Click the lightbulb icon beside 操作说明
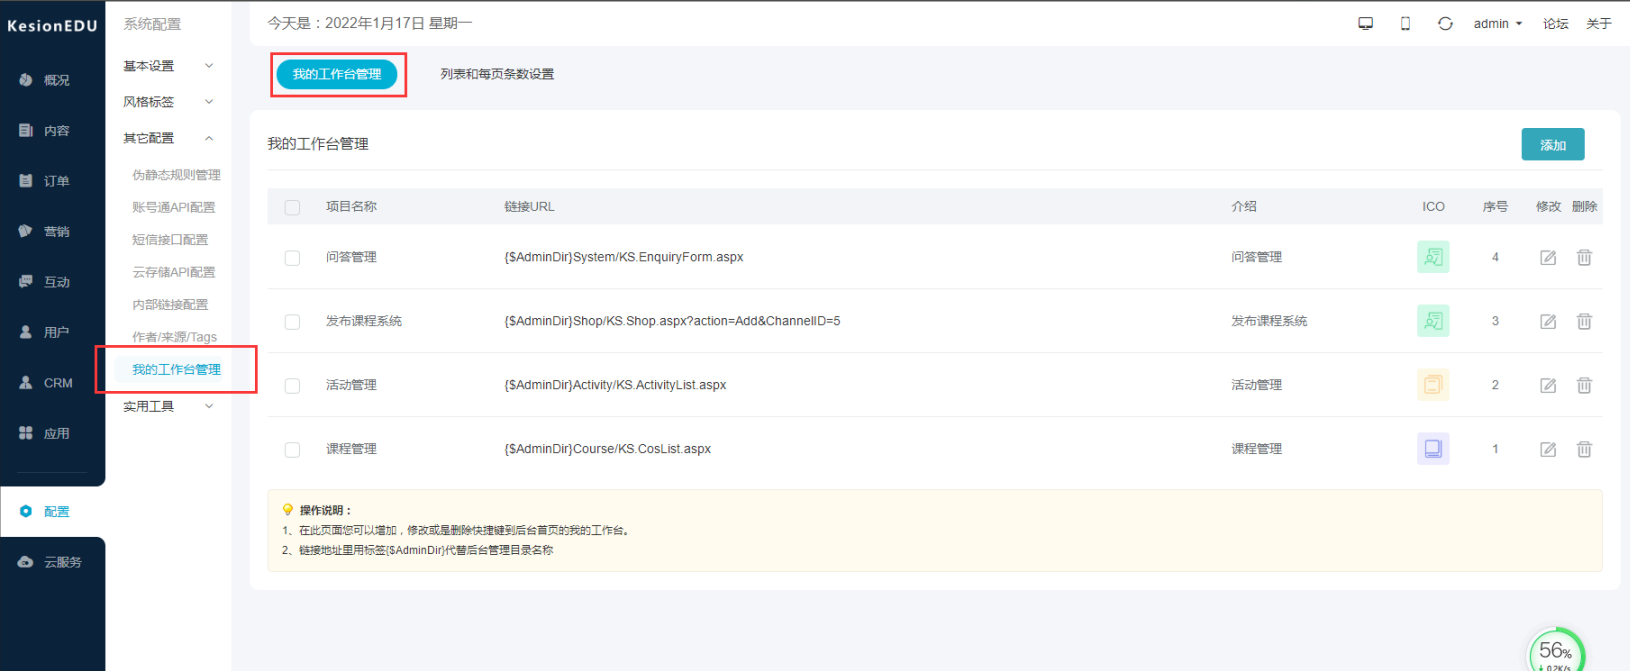The height and width of the screenshot is (671, 1630). [288, 509]
